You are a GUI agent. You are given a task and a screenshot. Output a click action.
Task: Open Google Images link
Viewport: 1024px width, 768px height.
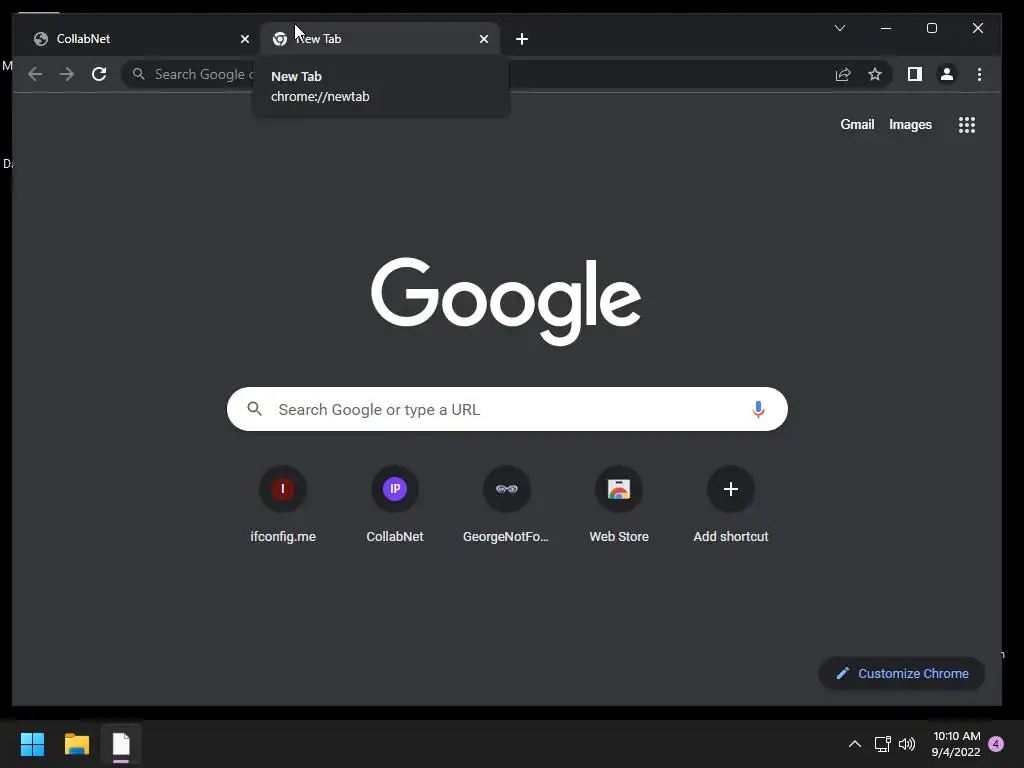pyautogui.click(x=910, y=125)
